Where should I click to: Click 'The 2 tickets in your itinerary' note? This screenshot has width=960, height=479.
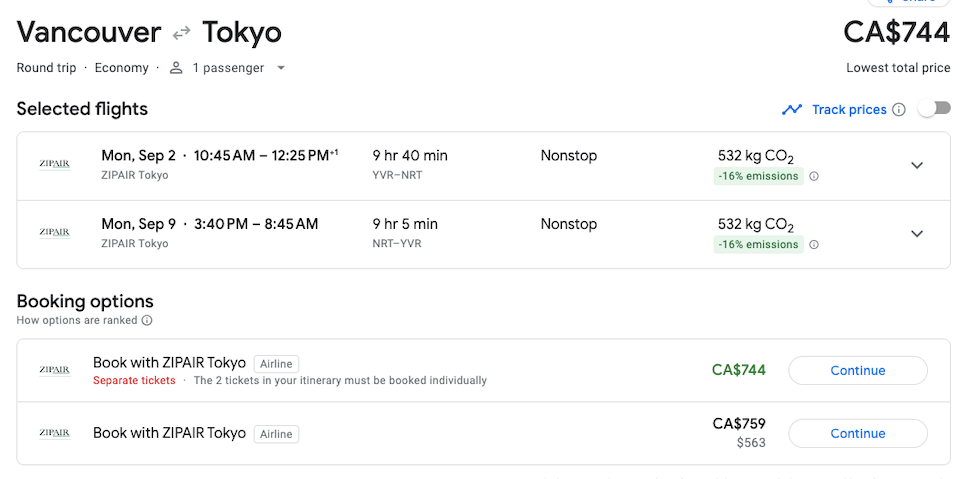coord(340,380)
